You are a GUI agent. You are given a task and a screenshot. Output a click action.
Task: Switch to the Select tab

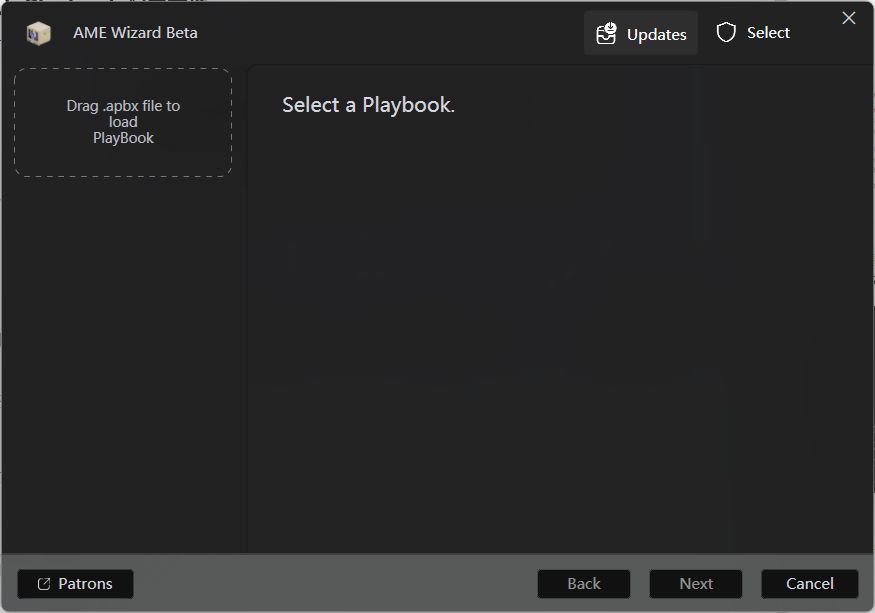754,33
